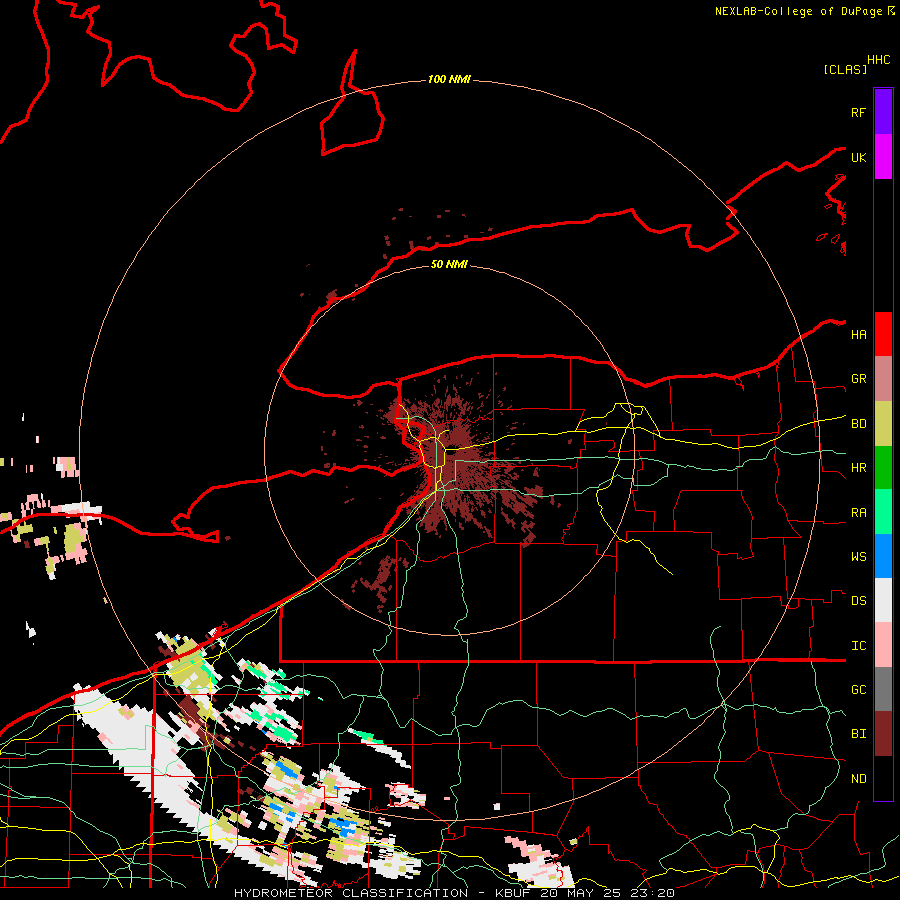Click the 50 NMI range ring label
The height and width of the screenshot is (900, 900).
click(x=449, y=264)
